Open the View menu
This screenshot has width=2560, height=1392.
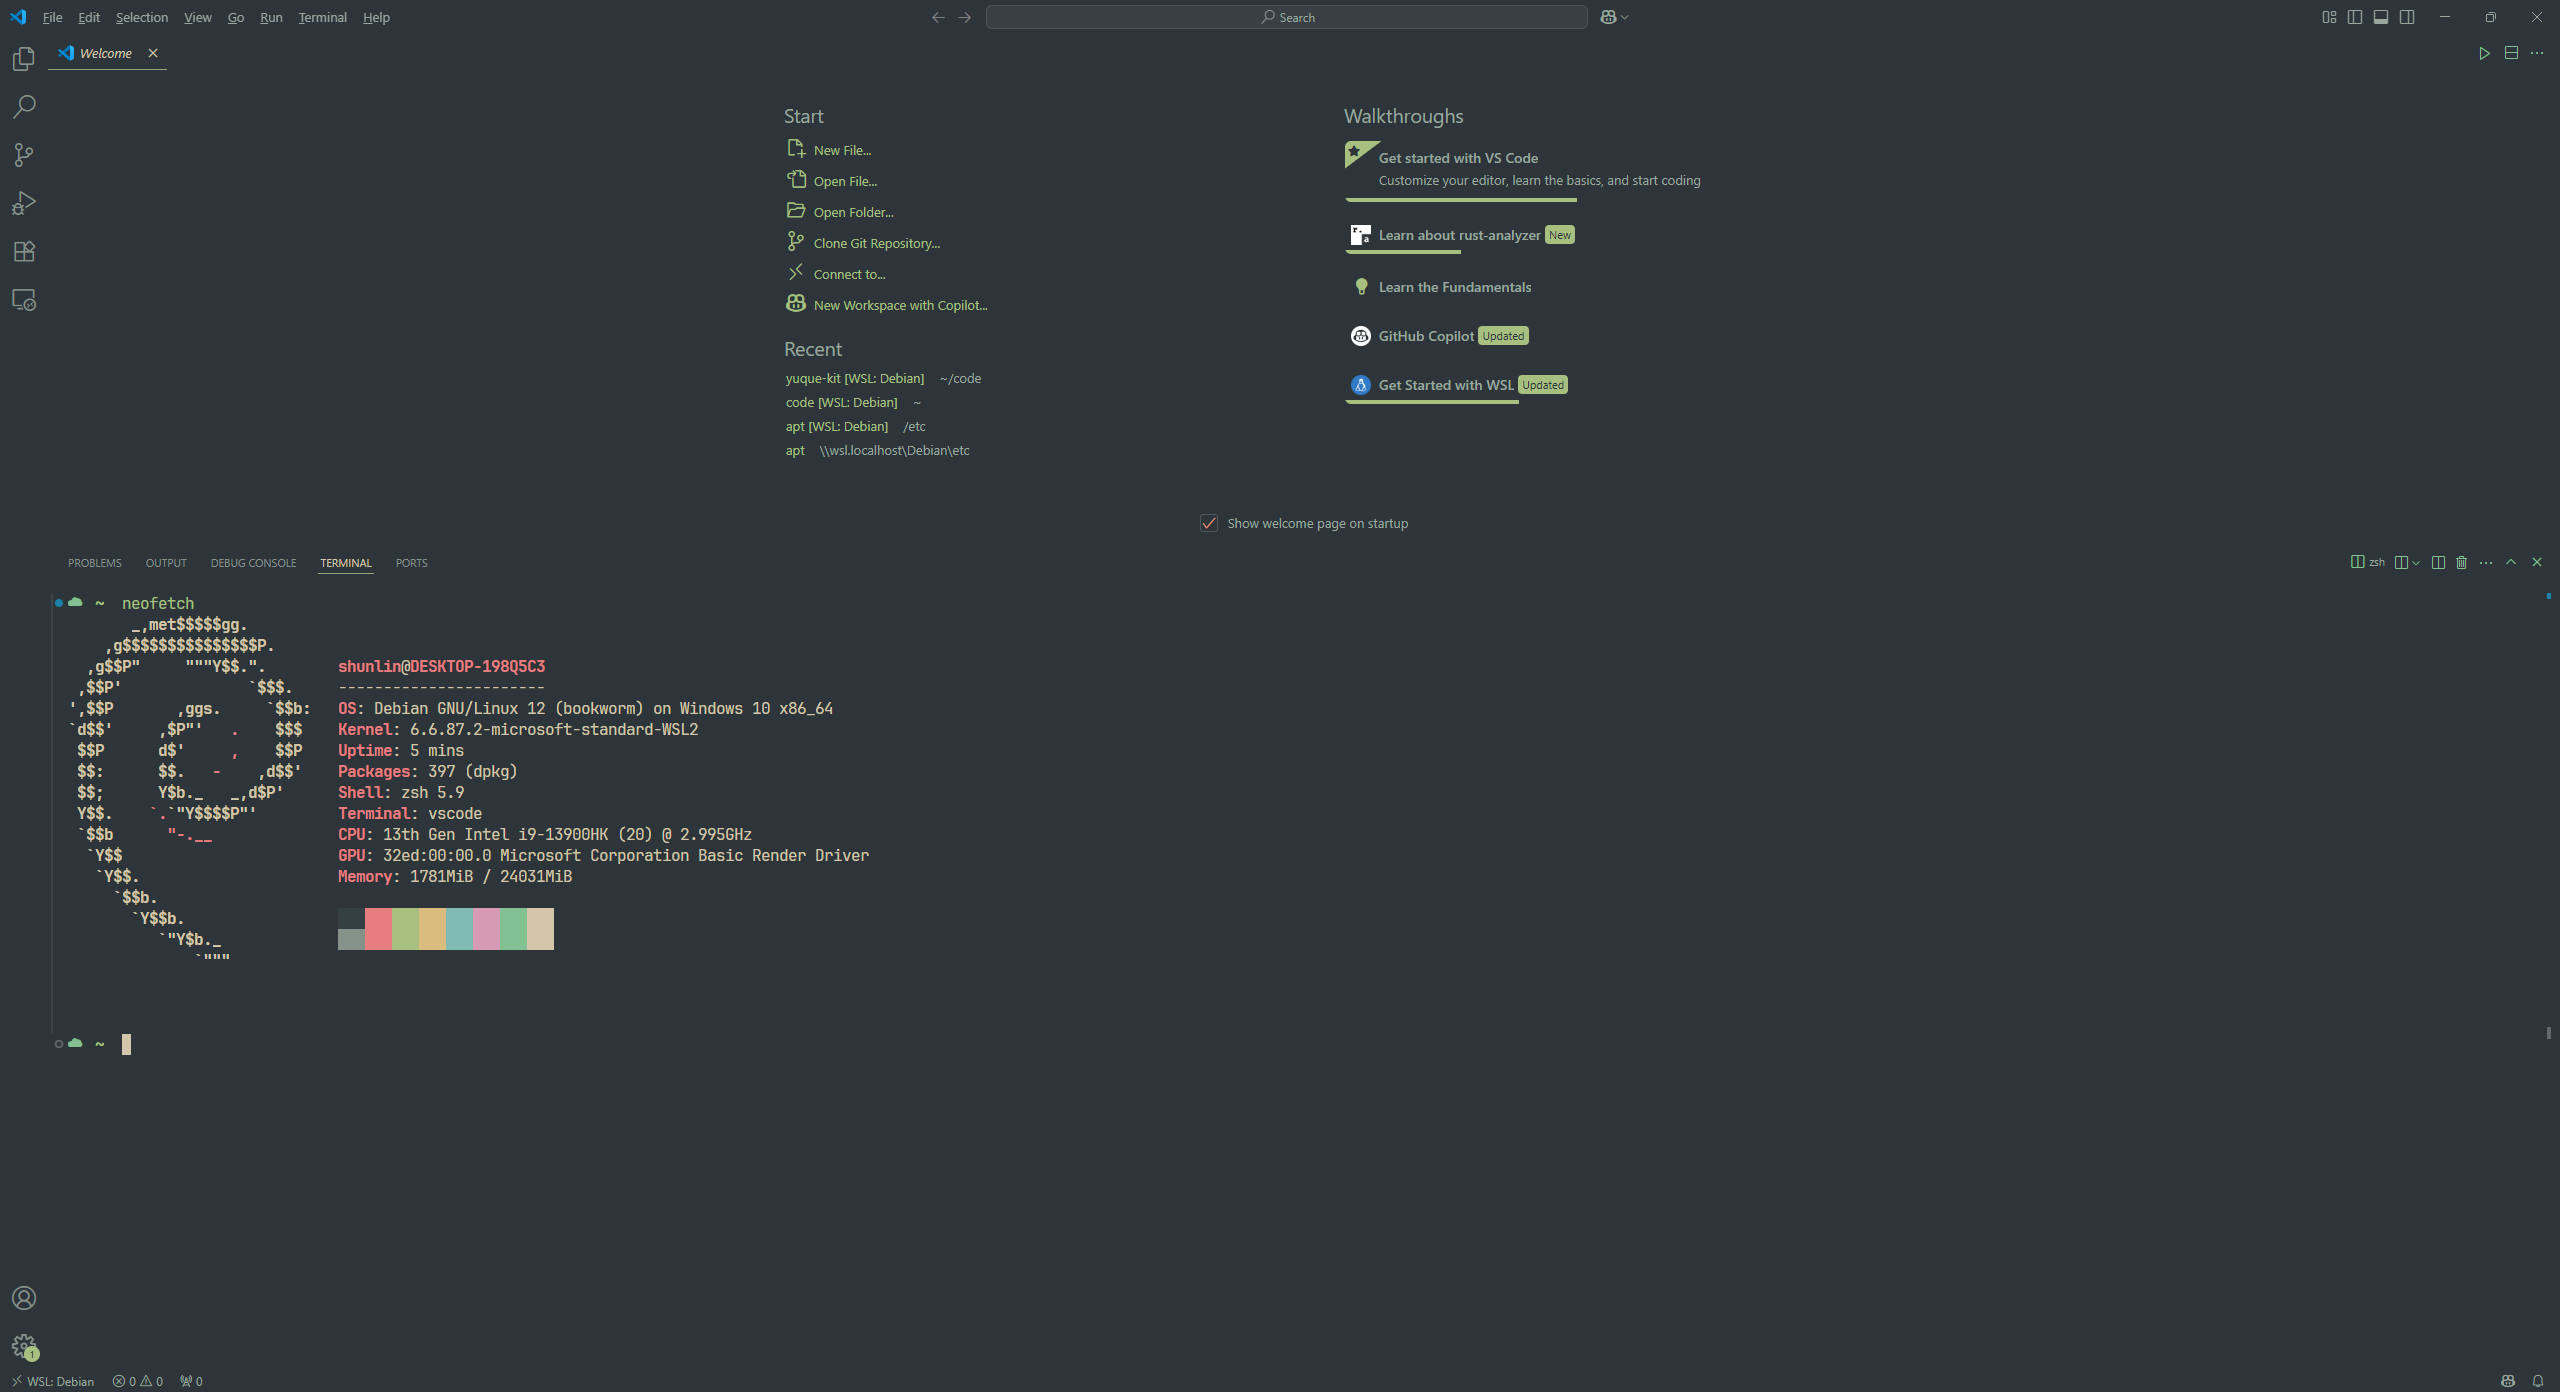198,17
